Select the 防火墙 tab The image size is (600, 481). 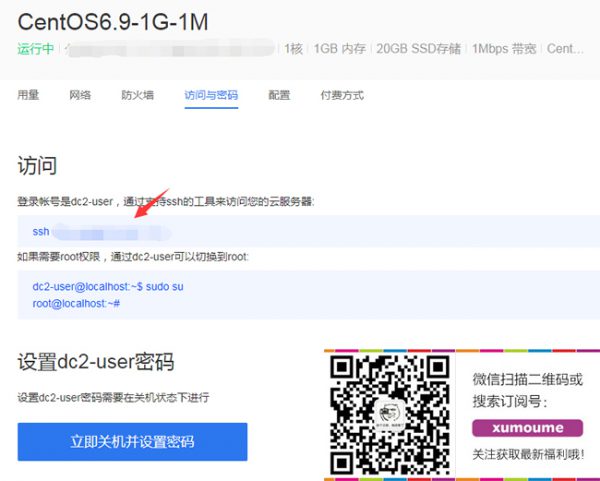coord(137,95)
